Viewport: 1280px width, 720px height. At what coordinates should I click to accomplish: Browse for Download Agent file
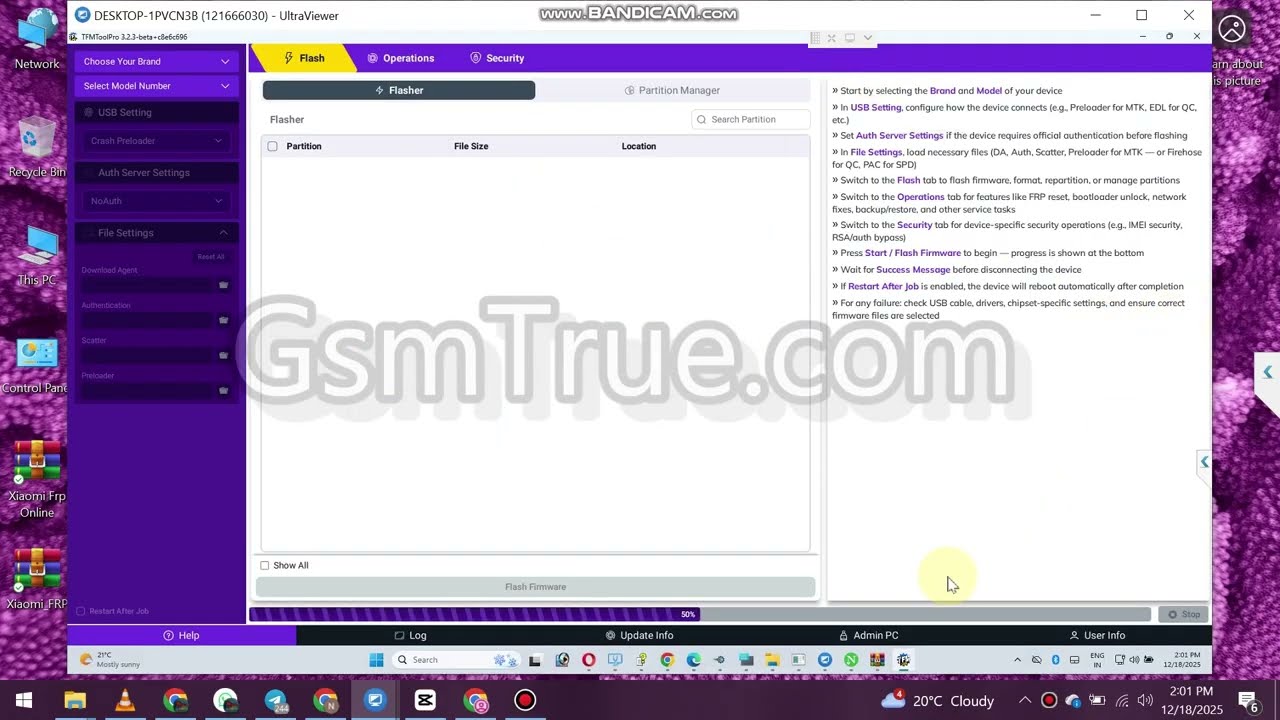(x=223, y=285)
